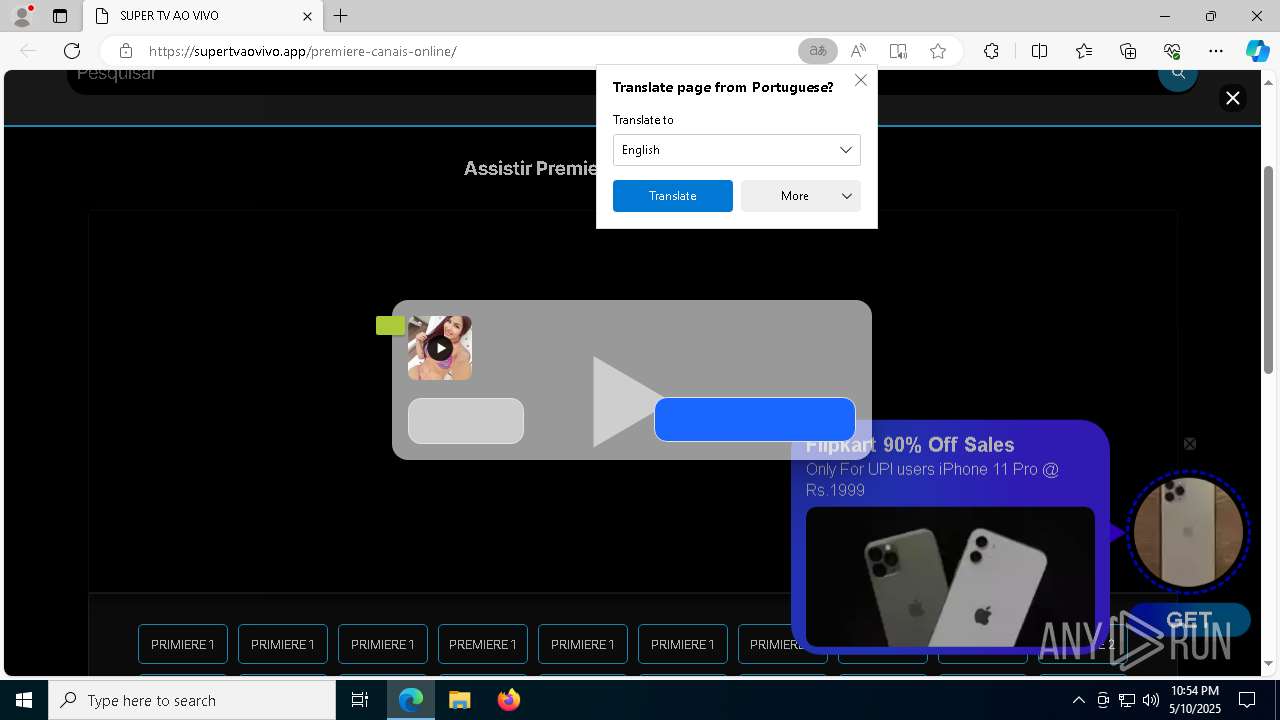Open the notification center
This screenshot has height=720, width=1280.
pyautogui.click(x=1247, y=700)
